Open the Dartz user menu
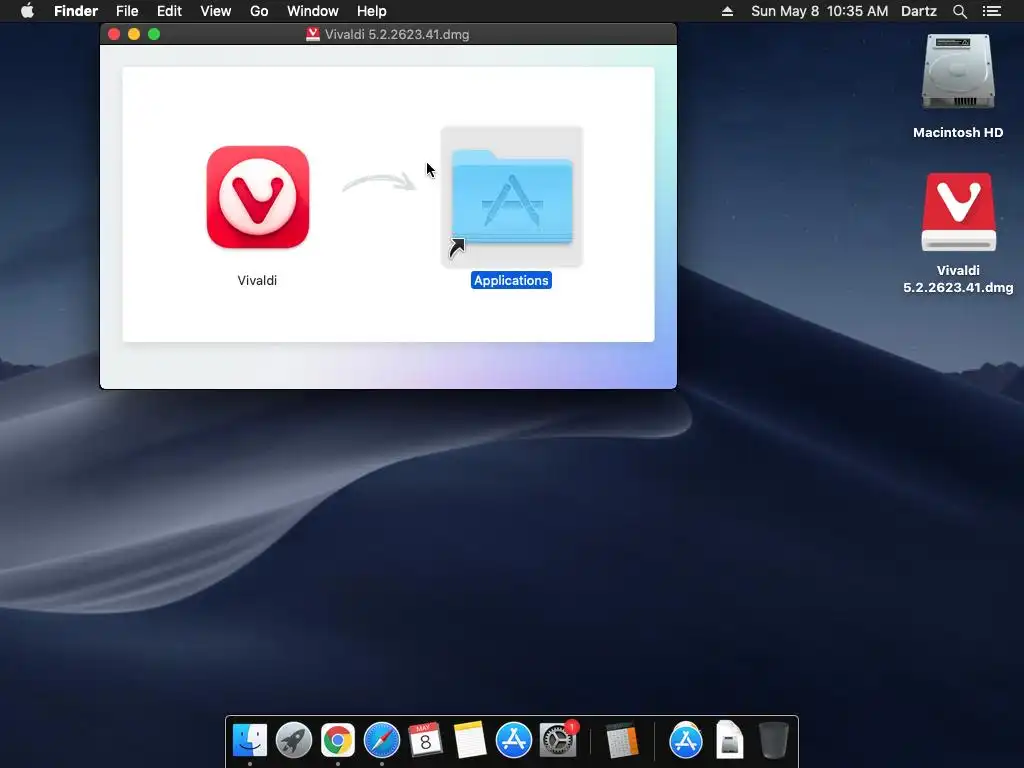 tap(918, 11)
